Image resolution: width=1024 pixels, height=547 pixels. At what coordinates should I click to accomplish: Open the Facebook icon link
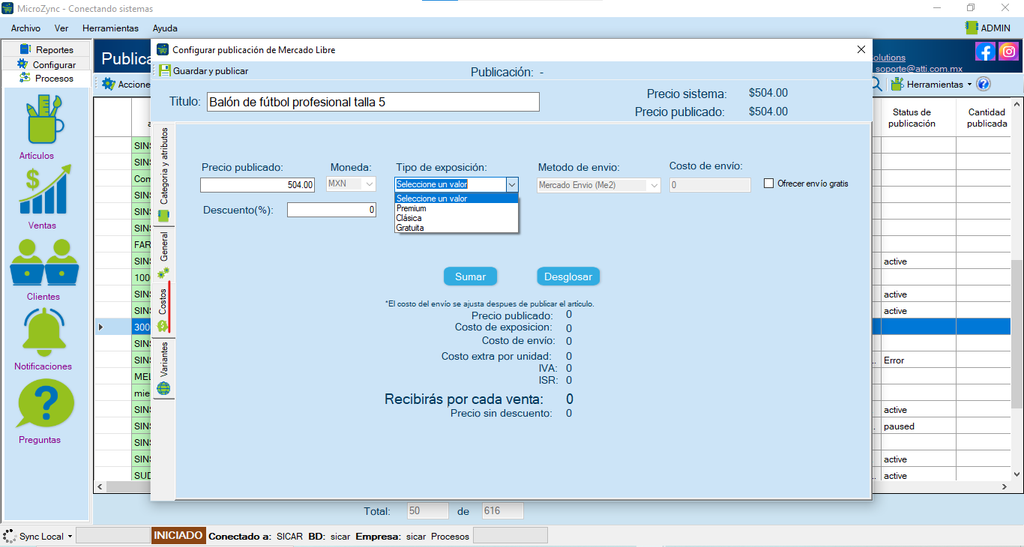pos(985,52)
